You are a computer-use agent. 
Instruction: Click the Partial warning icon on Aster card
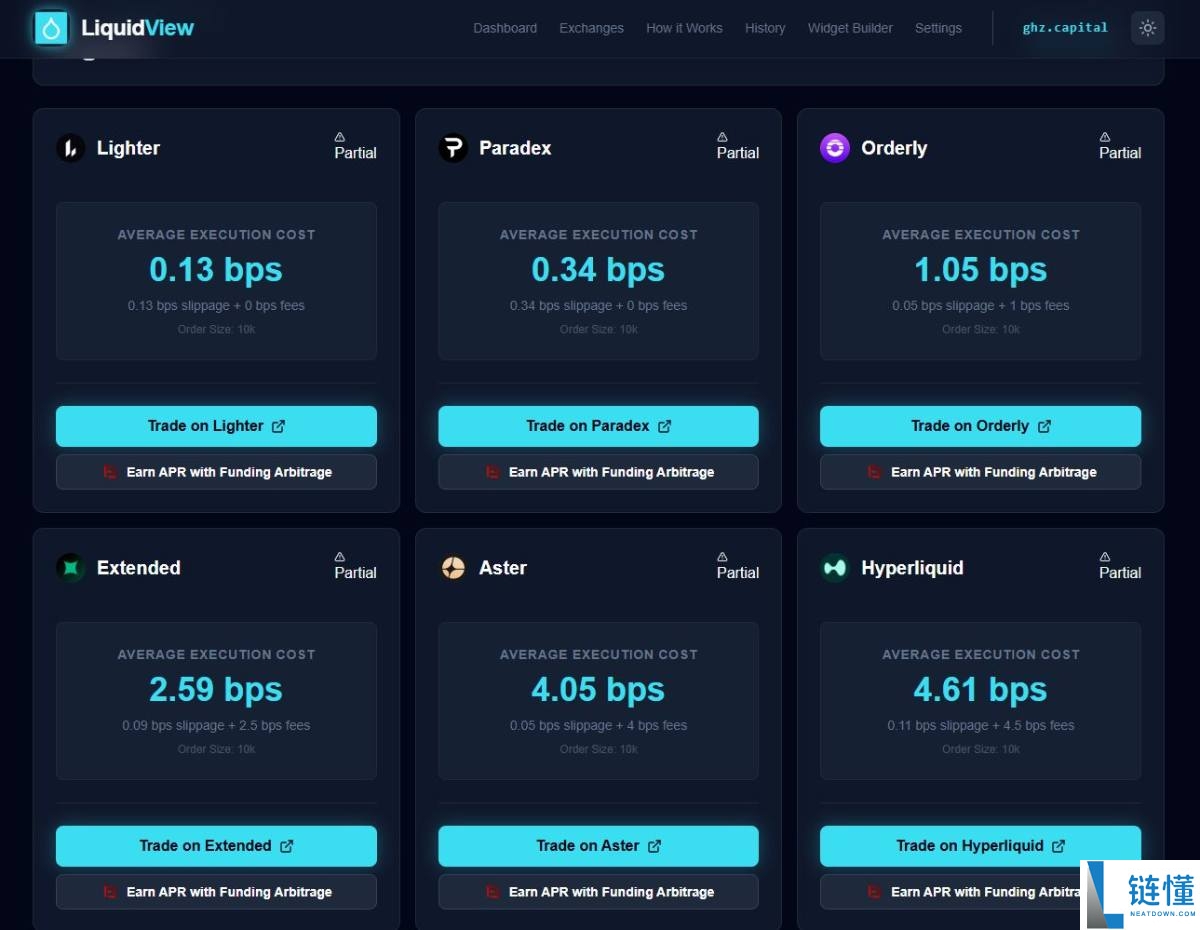click(x=722, y=557)
